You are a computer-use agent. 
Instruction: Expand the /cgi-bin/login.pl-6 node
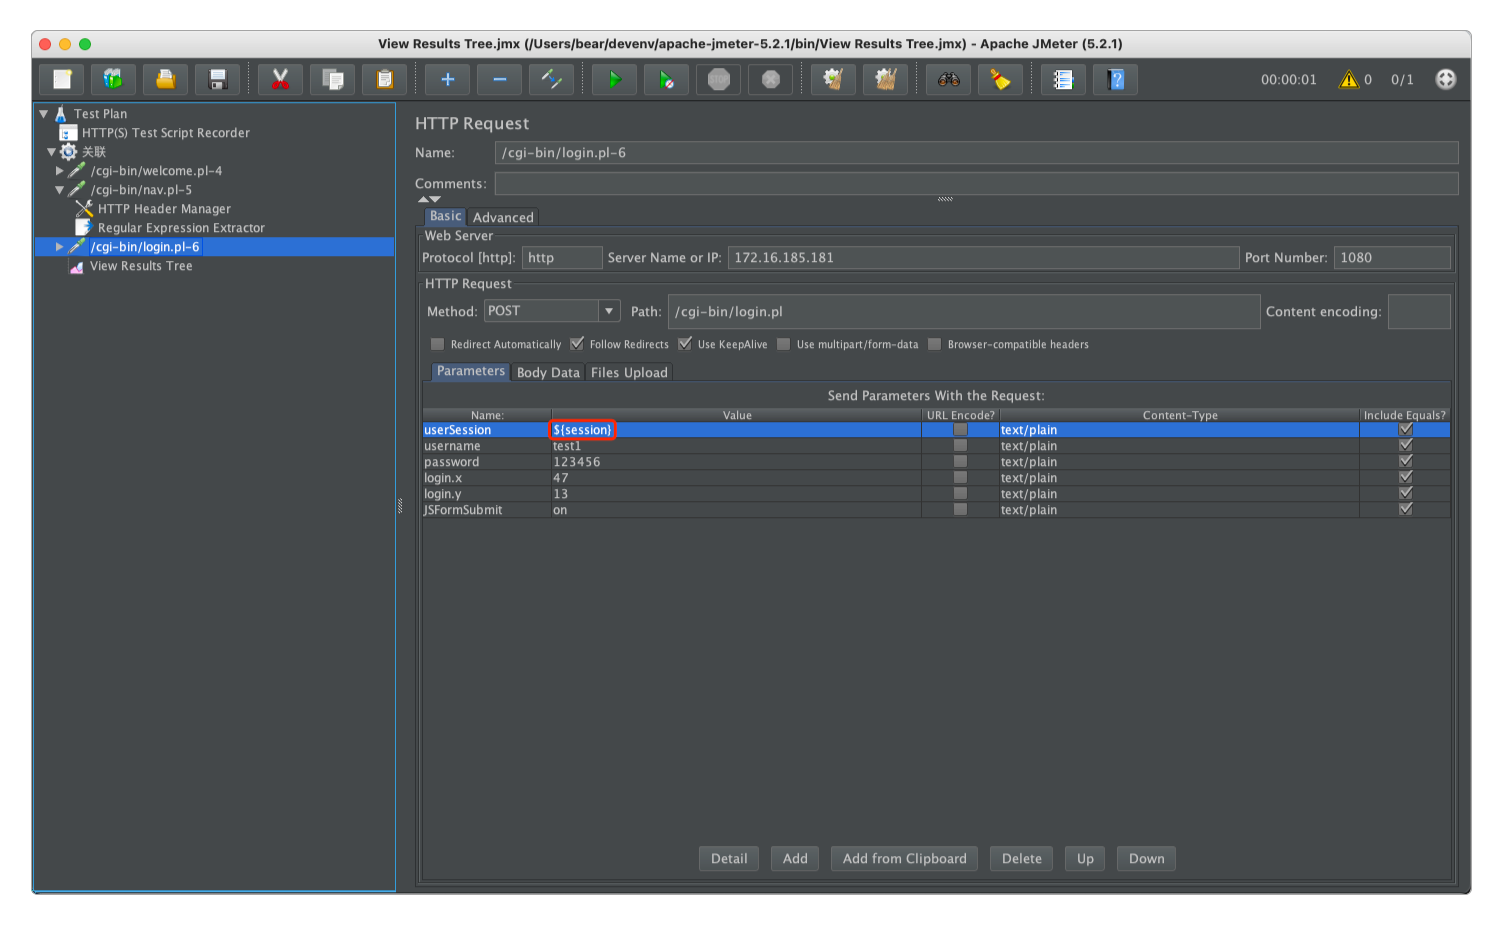point(60,247)
